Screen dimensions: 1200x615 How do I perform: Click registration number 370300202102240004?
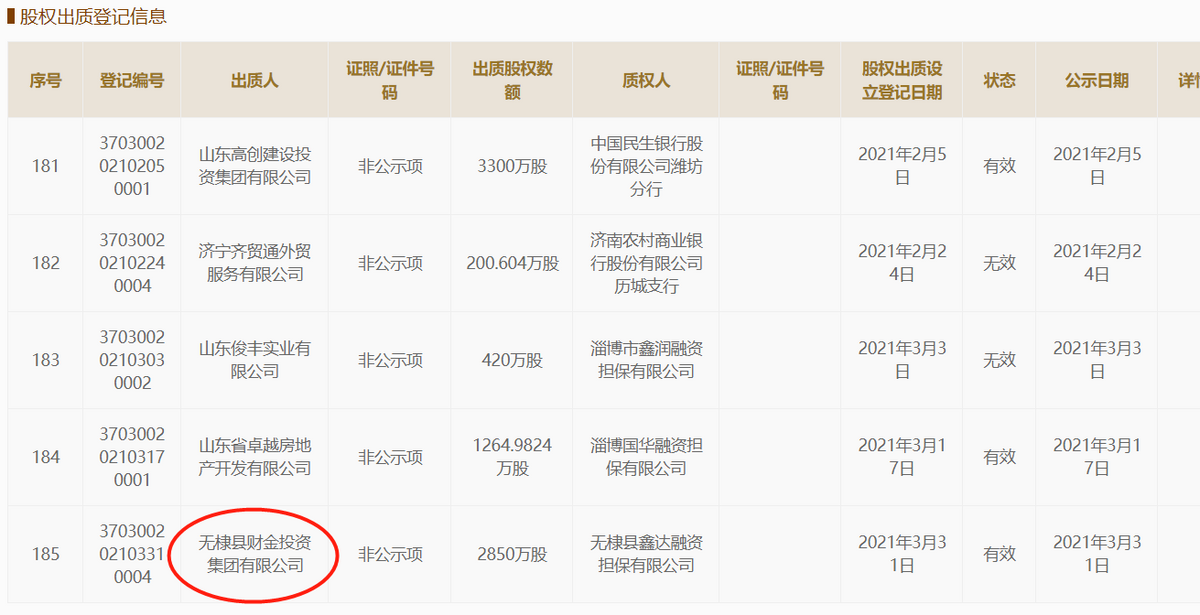pos(132,263)
